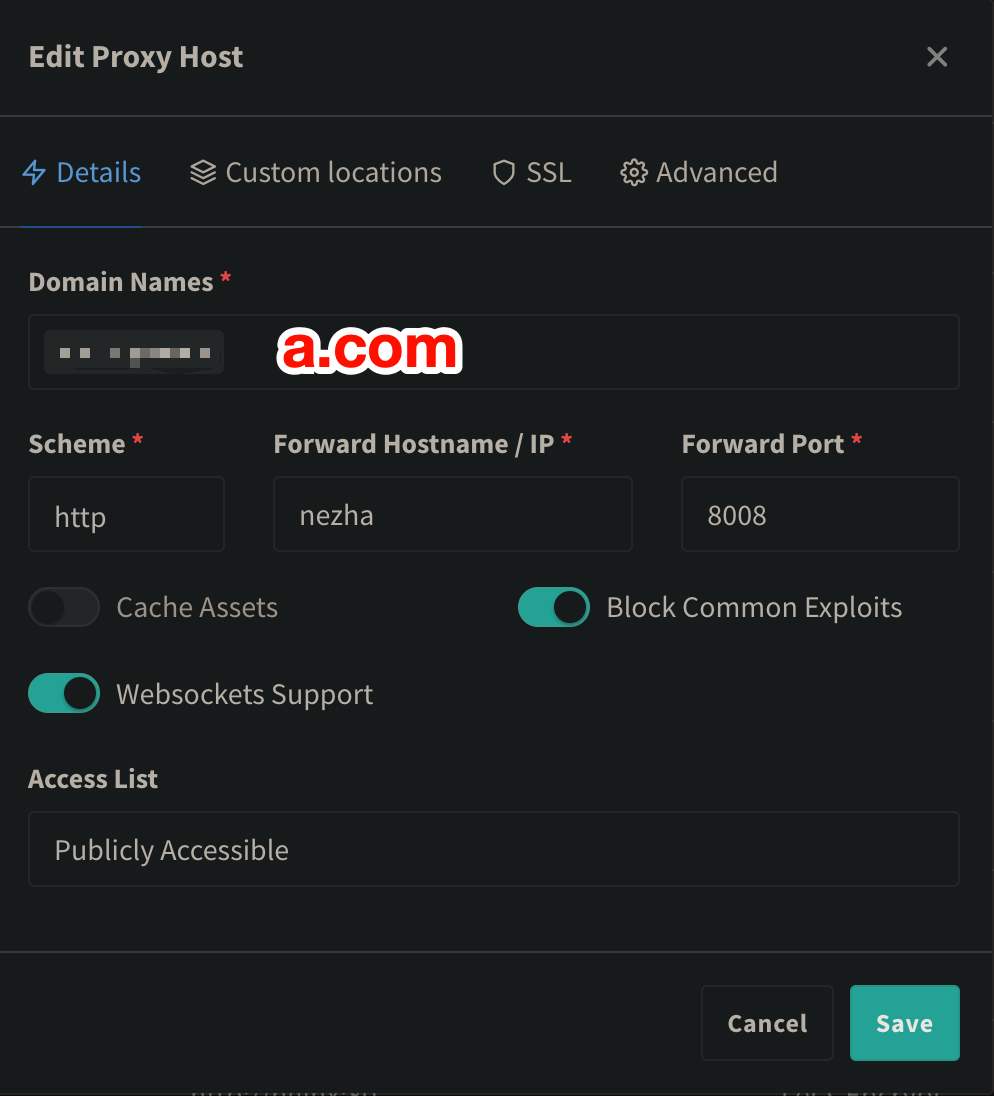The width and height of the screenshot is (994, 1096).
Task: Save the proxy host settings
Action: (x=904, y=1023)
